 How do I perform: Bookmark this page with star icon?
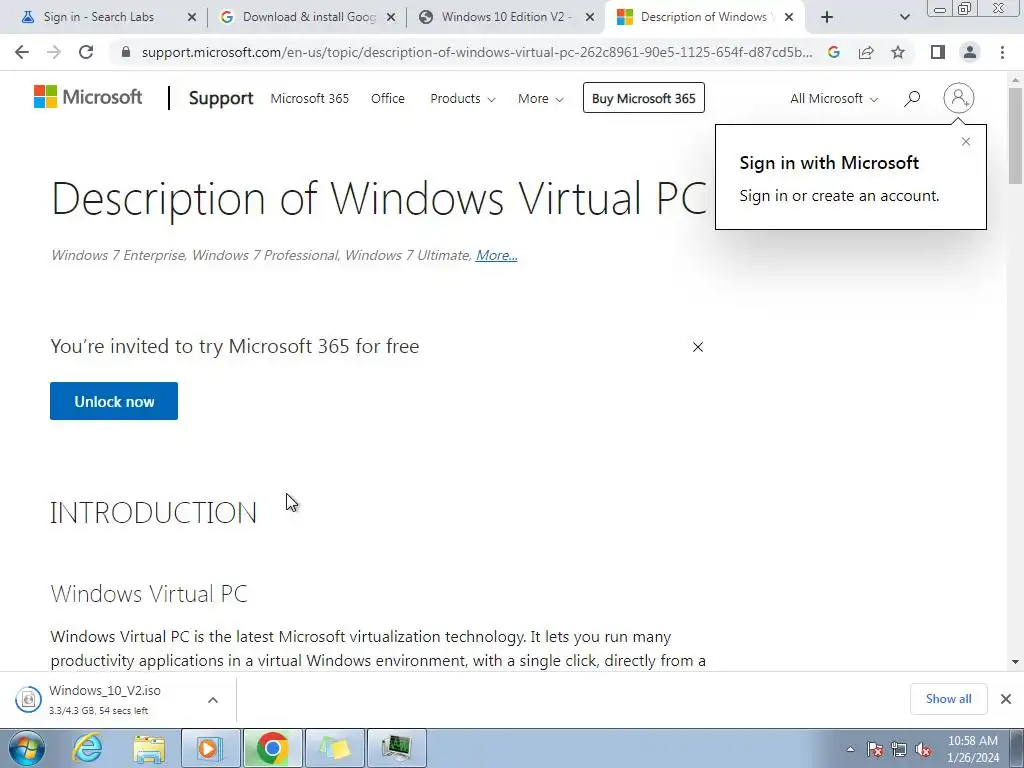[x=898, y=52]
